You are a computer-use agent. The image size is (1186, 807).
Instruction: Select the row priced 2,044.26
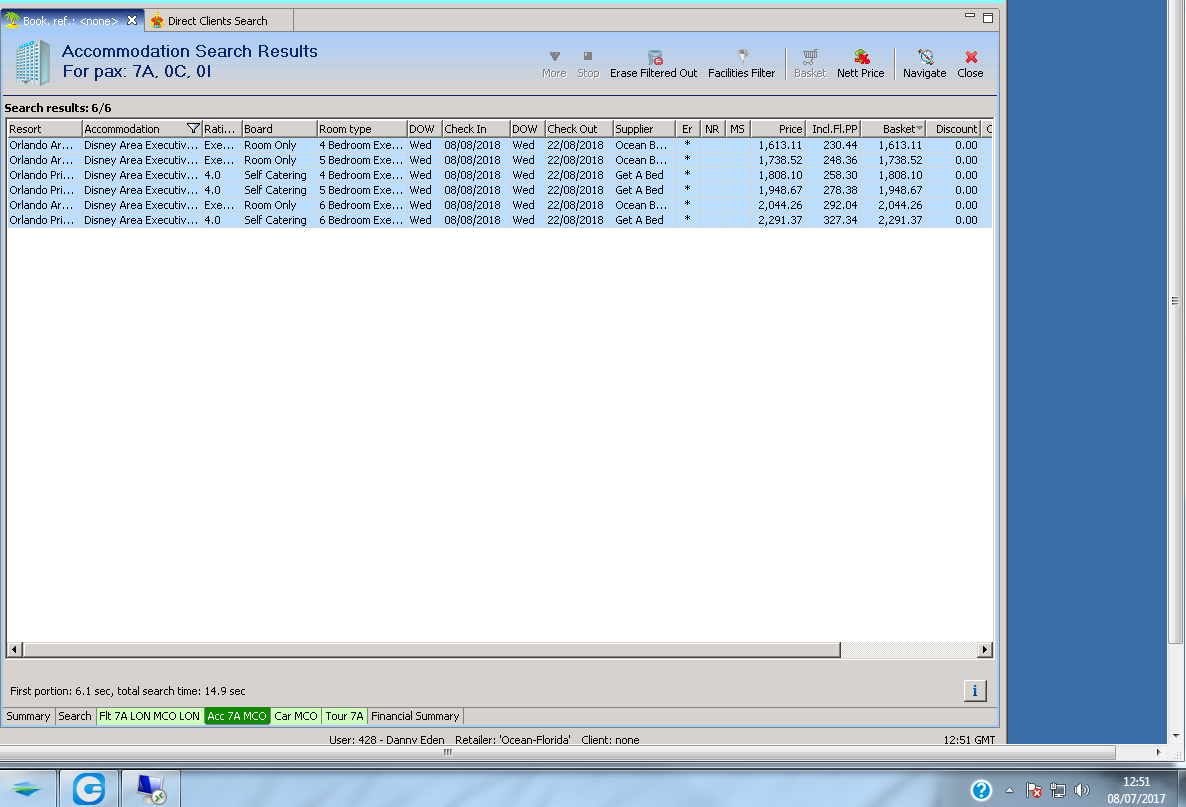point(499,205)
